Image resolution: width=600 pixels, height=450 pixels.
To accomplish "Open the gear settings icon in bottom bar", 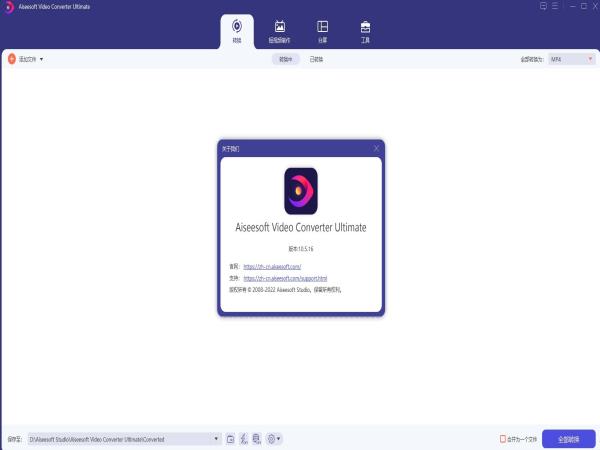I will tap(272, 439).
